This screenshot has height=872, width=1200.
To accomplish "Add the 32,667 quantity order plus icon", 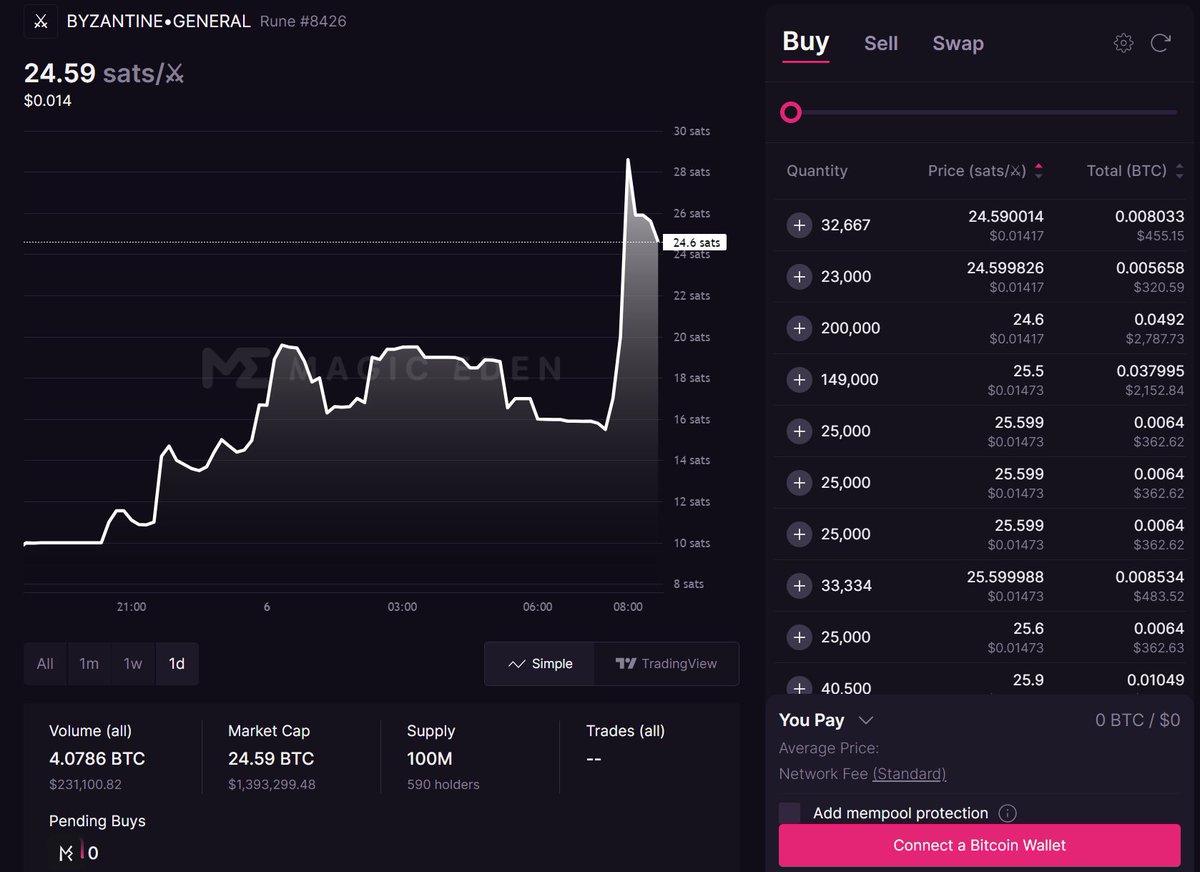I will (x=799, y=225).
